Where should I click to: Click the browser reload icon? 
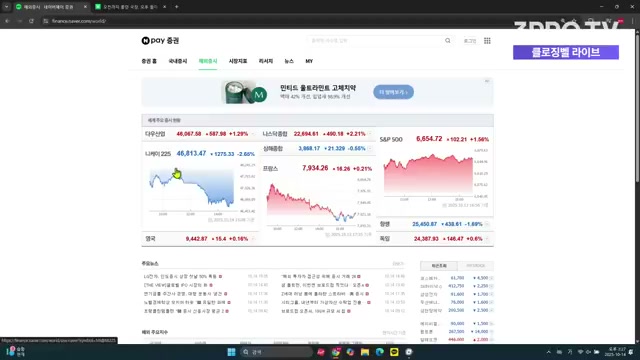point(31,21)
